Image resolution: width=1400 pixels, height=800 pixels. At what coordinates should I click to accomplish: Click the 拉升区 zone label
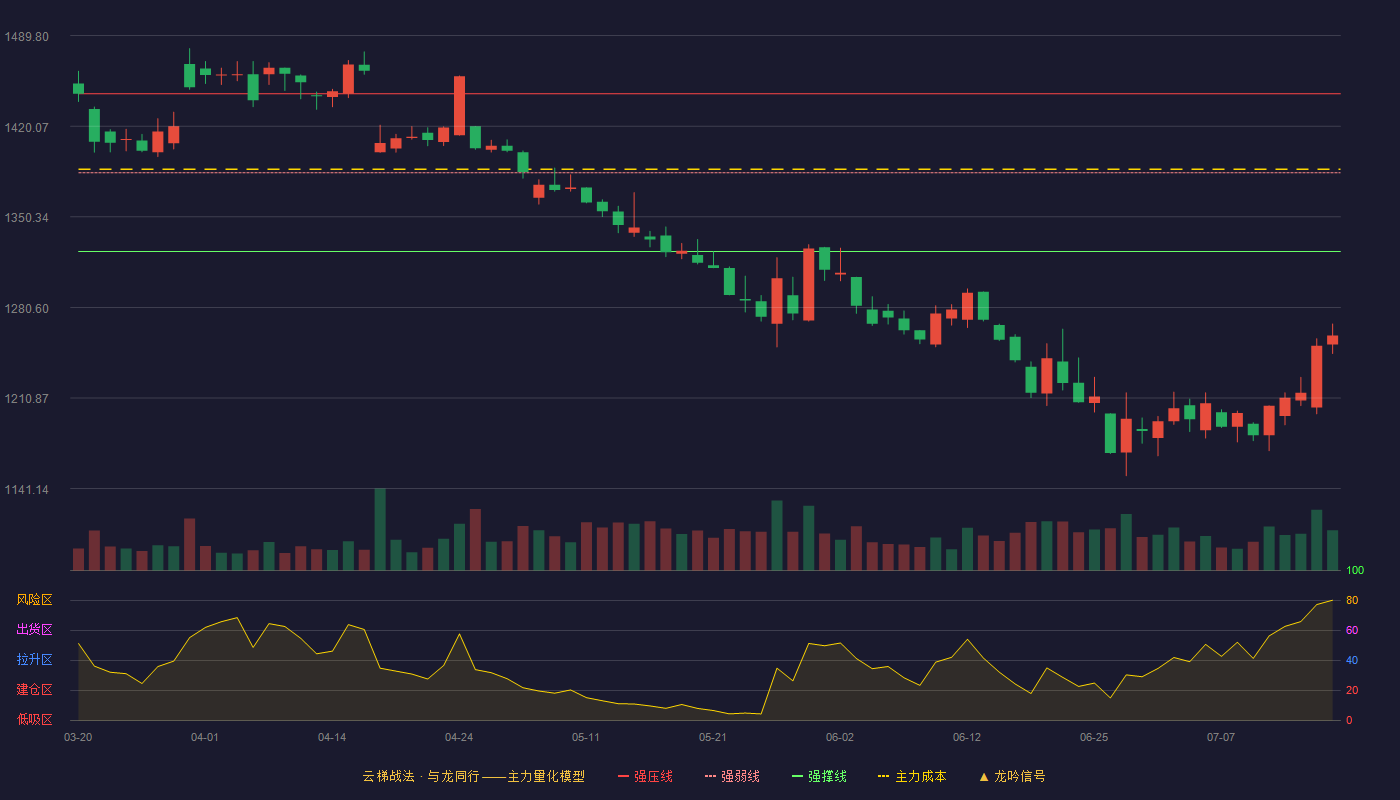click(34, 660)
